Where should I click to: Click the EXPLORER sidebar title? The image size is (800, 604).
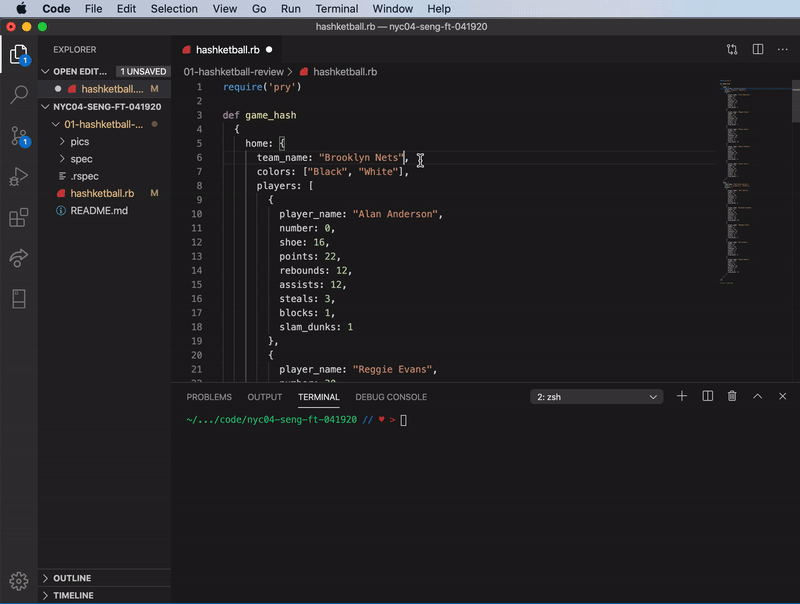(x=74, y=49)
